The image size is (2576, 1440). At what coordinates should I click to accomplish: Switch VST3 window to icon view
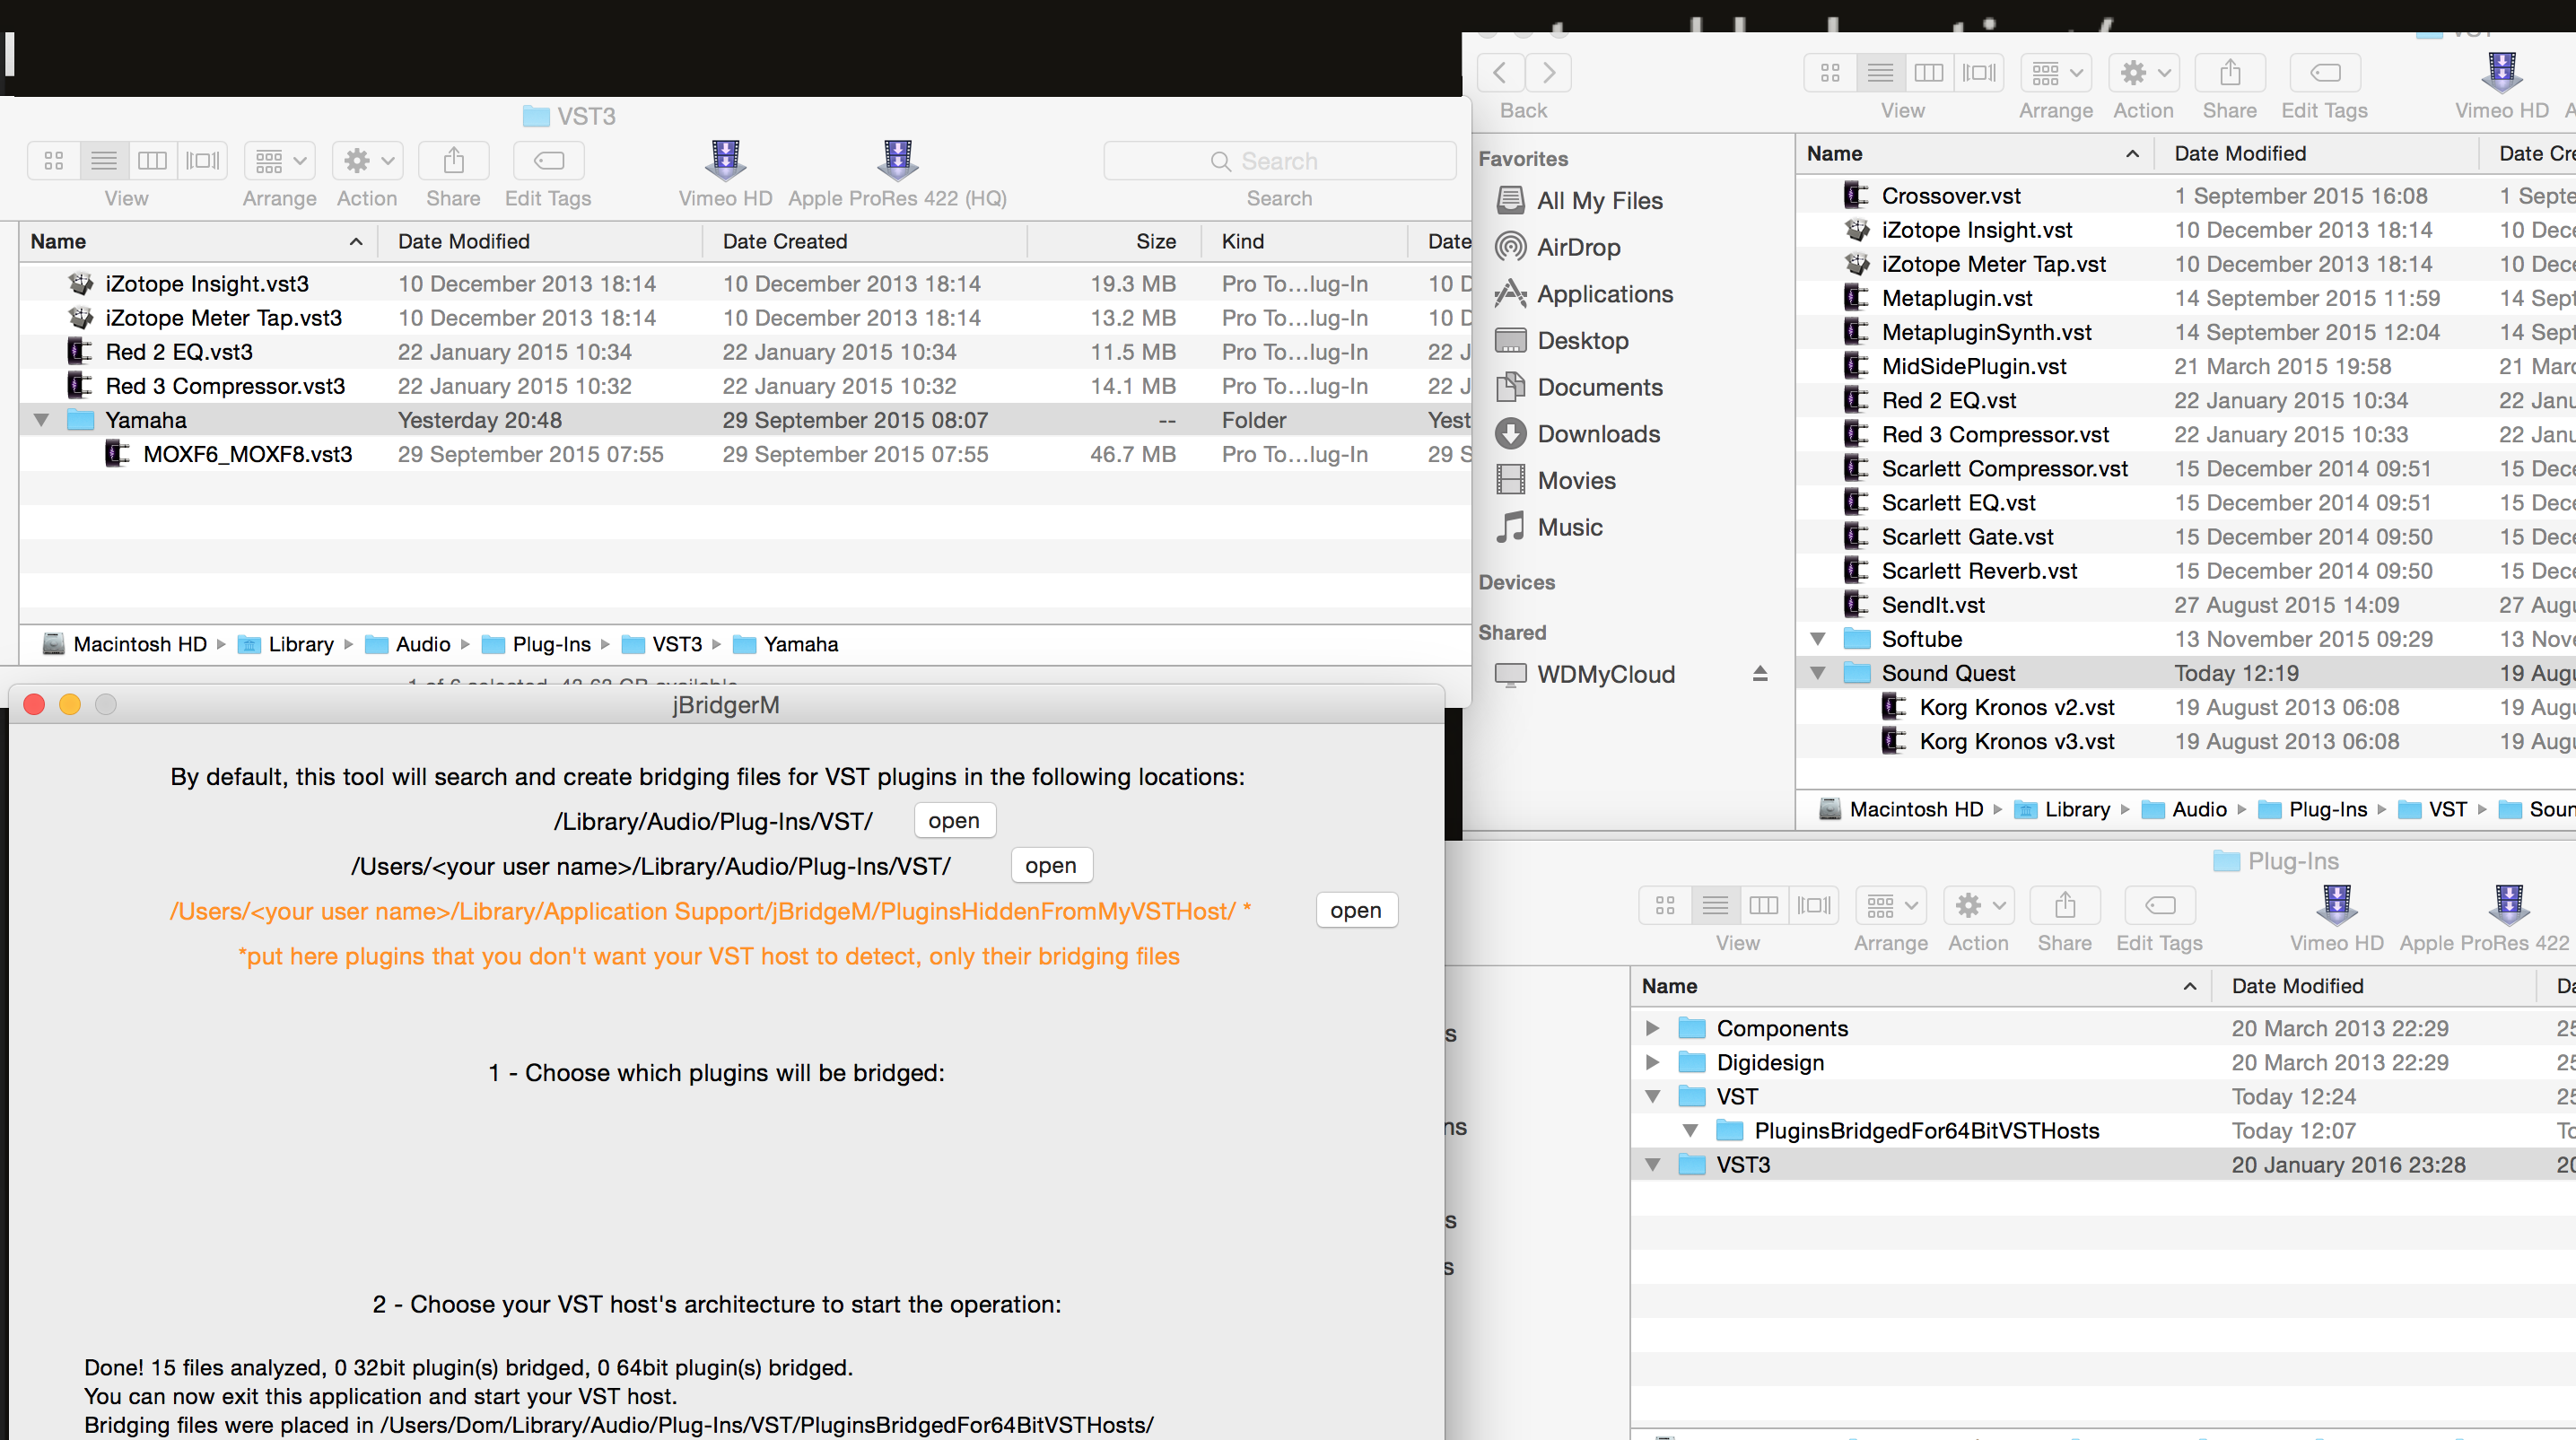pos(54,161)
